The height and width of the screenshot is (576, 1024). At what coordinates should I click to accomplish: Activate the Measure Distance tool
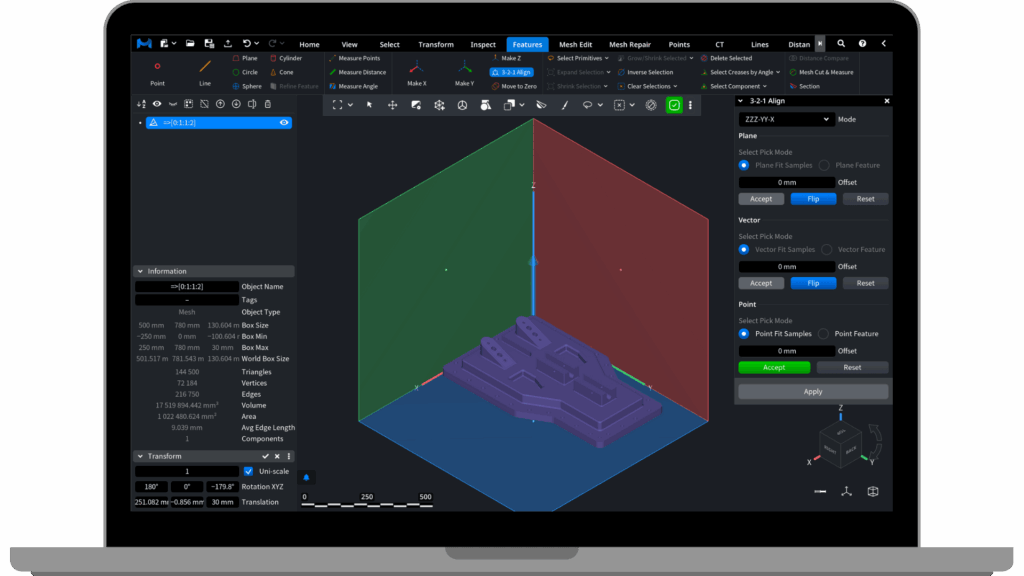(356, 72)
